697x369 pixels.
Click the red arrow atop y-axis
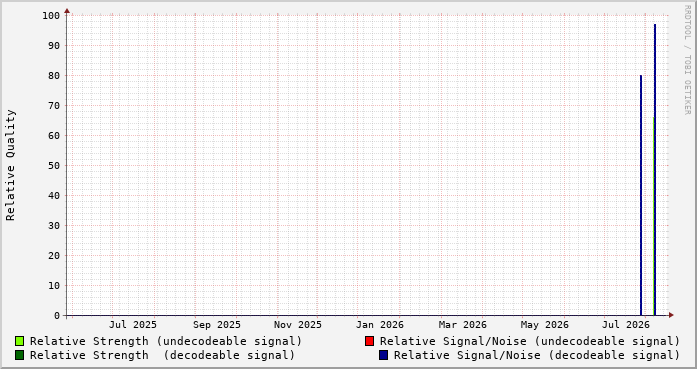coord(67,11)
